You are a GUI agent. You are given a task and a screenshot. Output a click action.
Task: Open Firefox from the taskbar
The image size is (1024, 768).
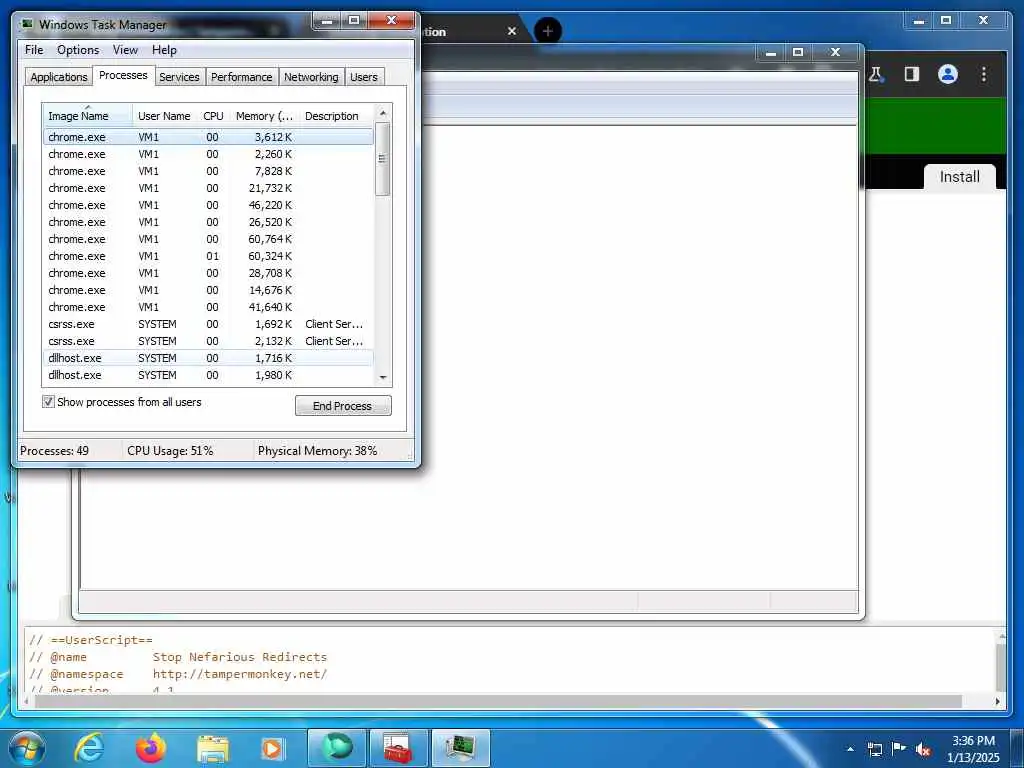(151, 748)
